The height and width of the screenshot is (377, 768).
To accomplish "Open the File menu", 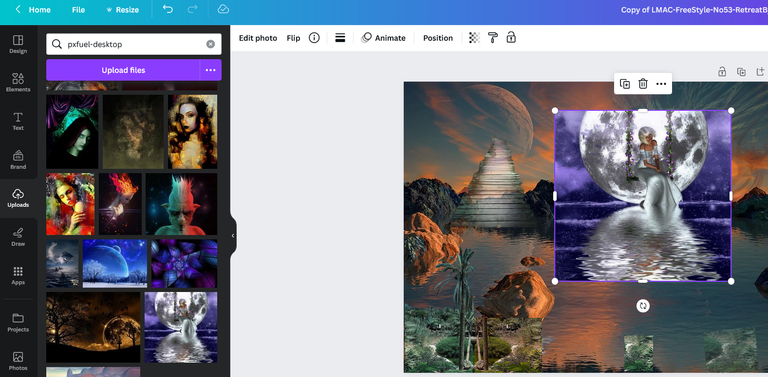I will point(78,10).
